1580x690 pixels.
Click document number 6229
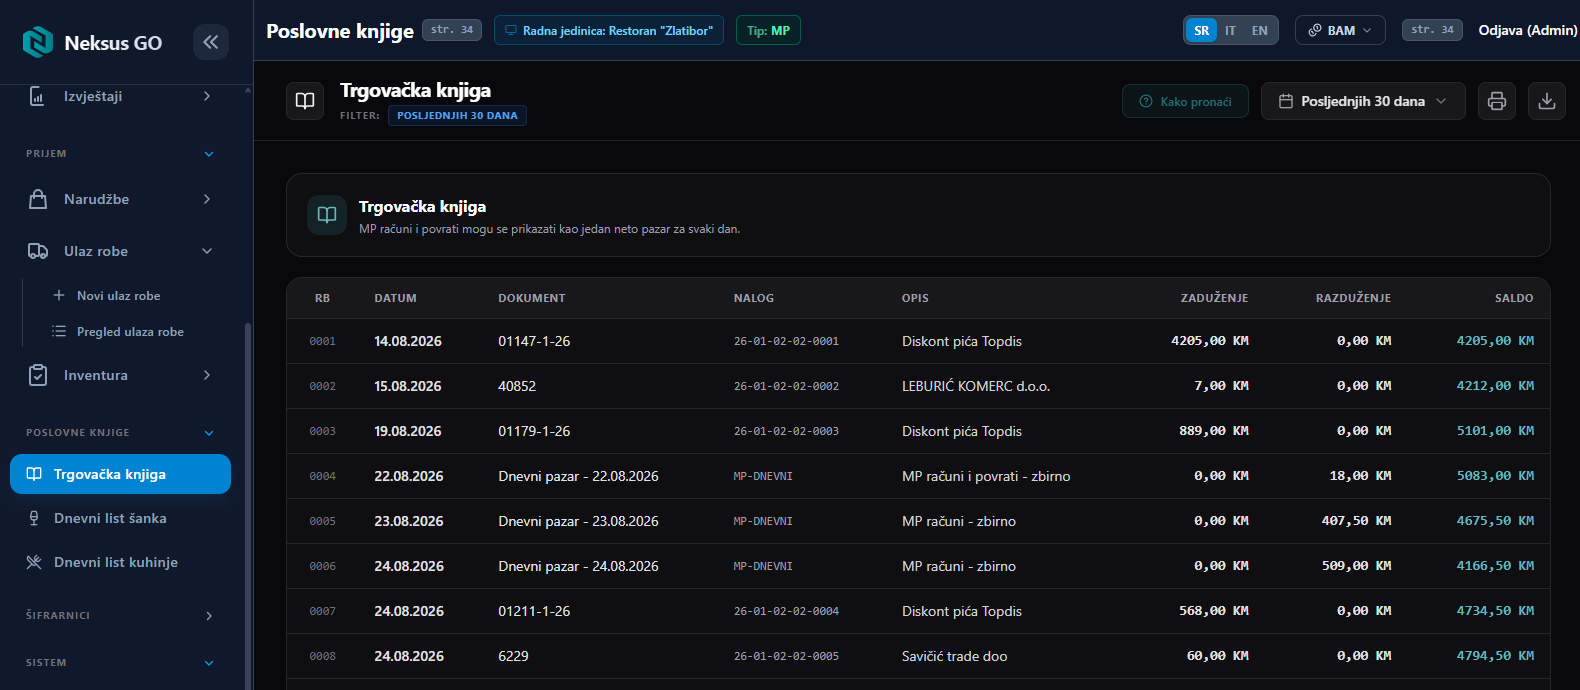[x=513, y=656]
